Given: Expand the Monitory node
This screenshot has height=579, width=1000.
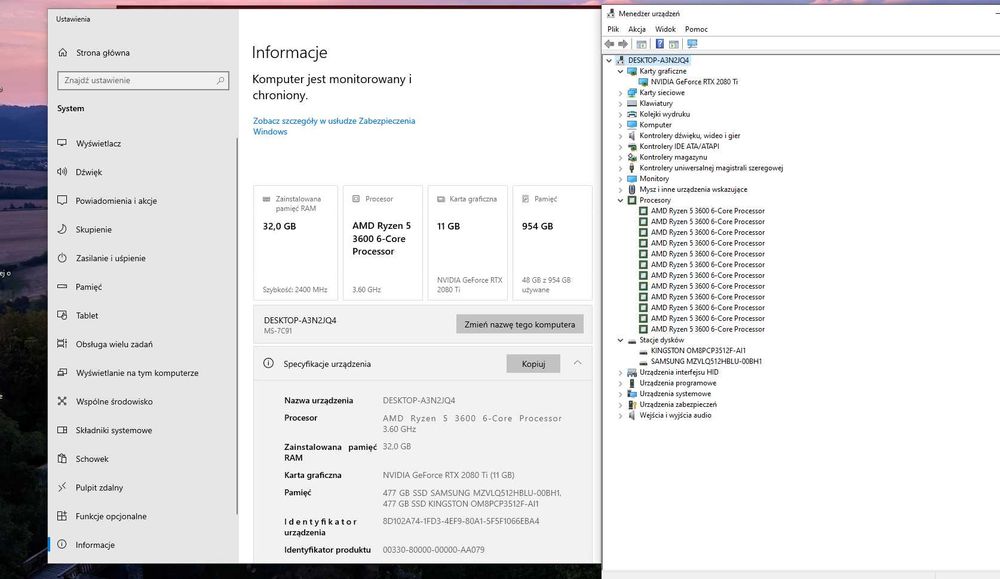Looking at the screenshot, I should pyautogui.click(x=620, y=179).
